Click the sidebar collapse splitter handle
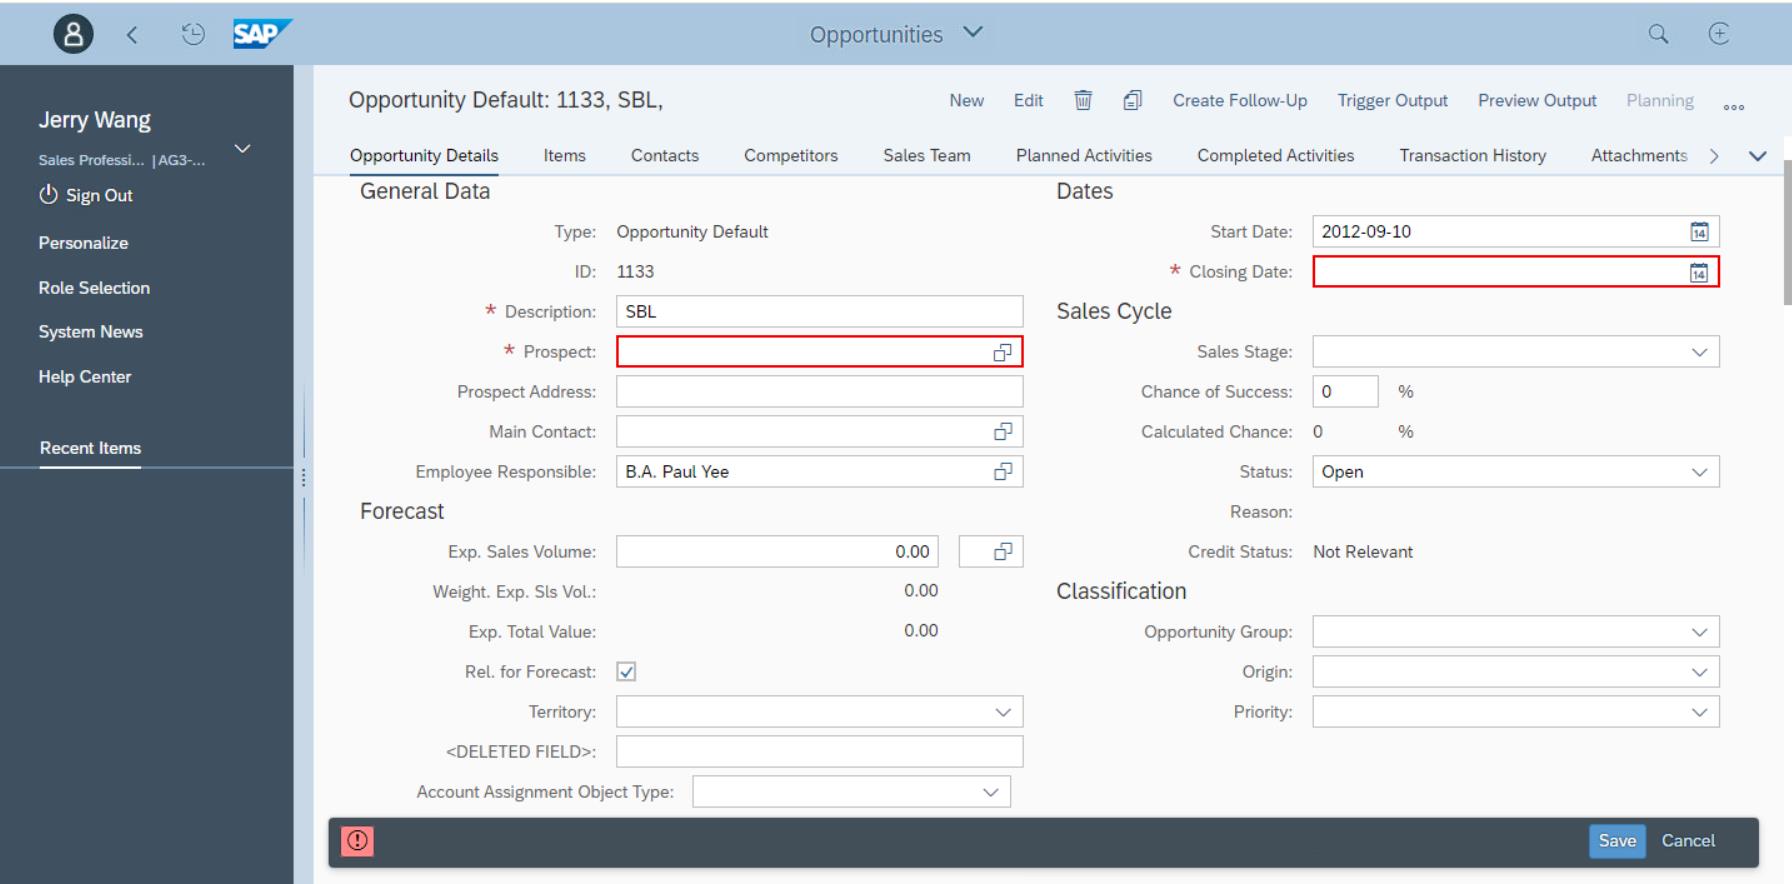1792x884 pixels. 303,478
